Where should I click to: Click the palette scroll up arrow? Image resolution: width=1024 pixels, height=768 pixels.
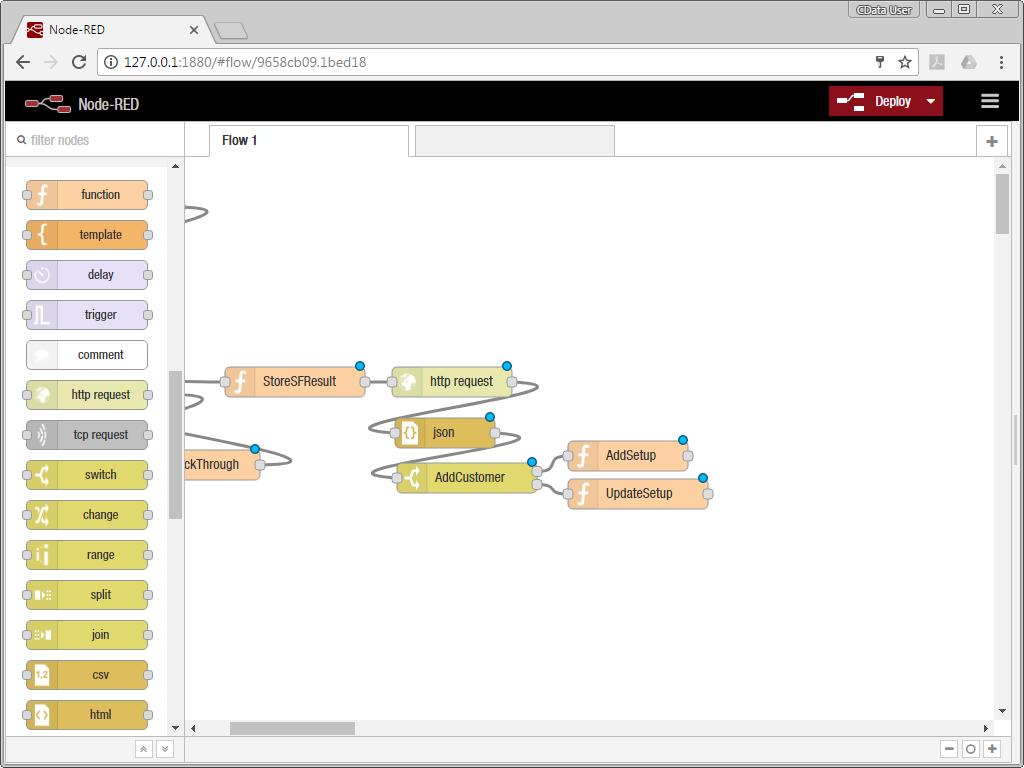click(x=175, y=166)
